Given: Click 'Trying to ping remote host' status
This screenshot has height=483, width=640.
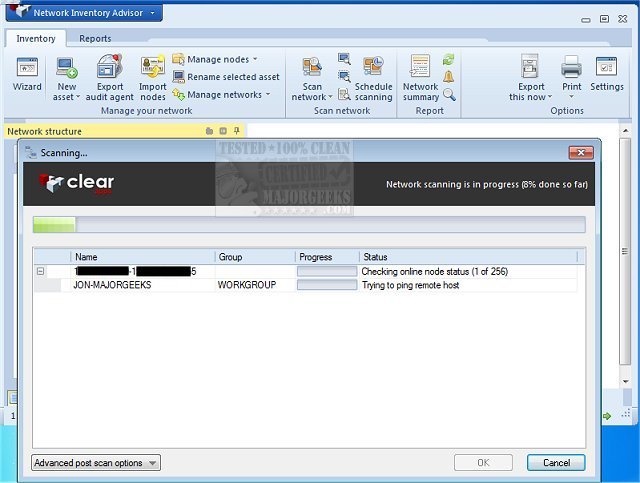Looking at the screenshot, I should tap(411, 285).
